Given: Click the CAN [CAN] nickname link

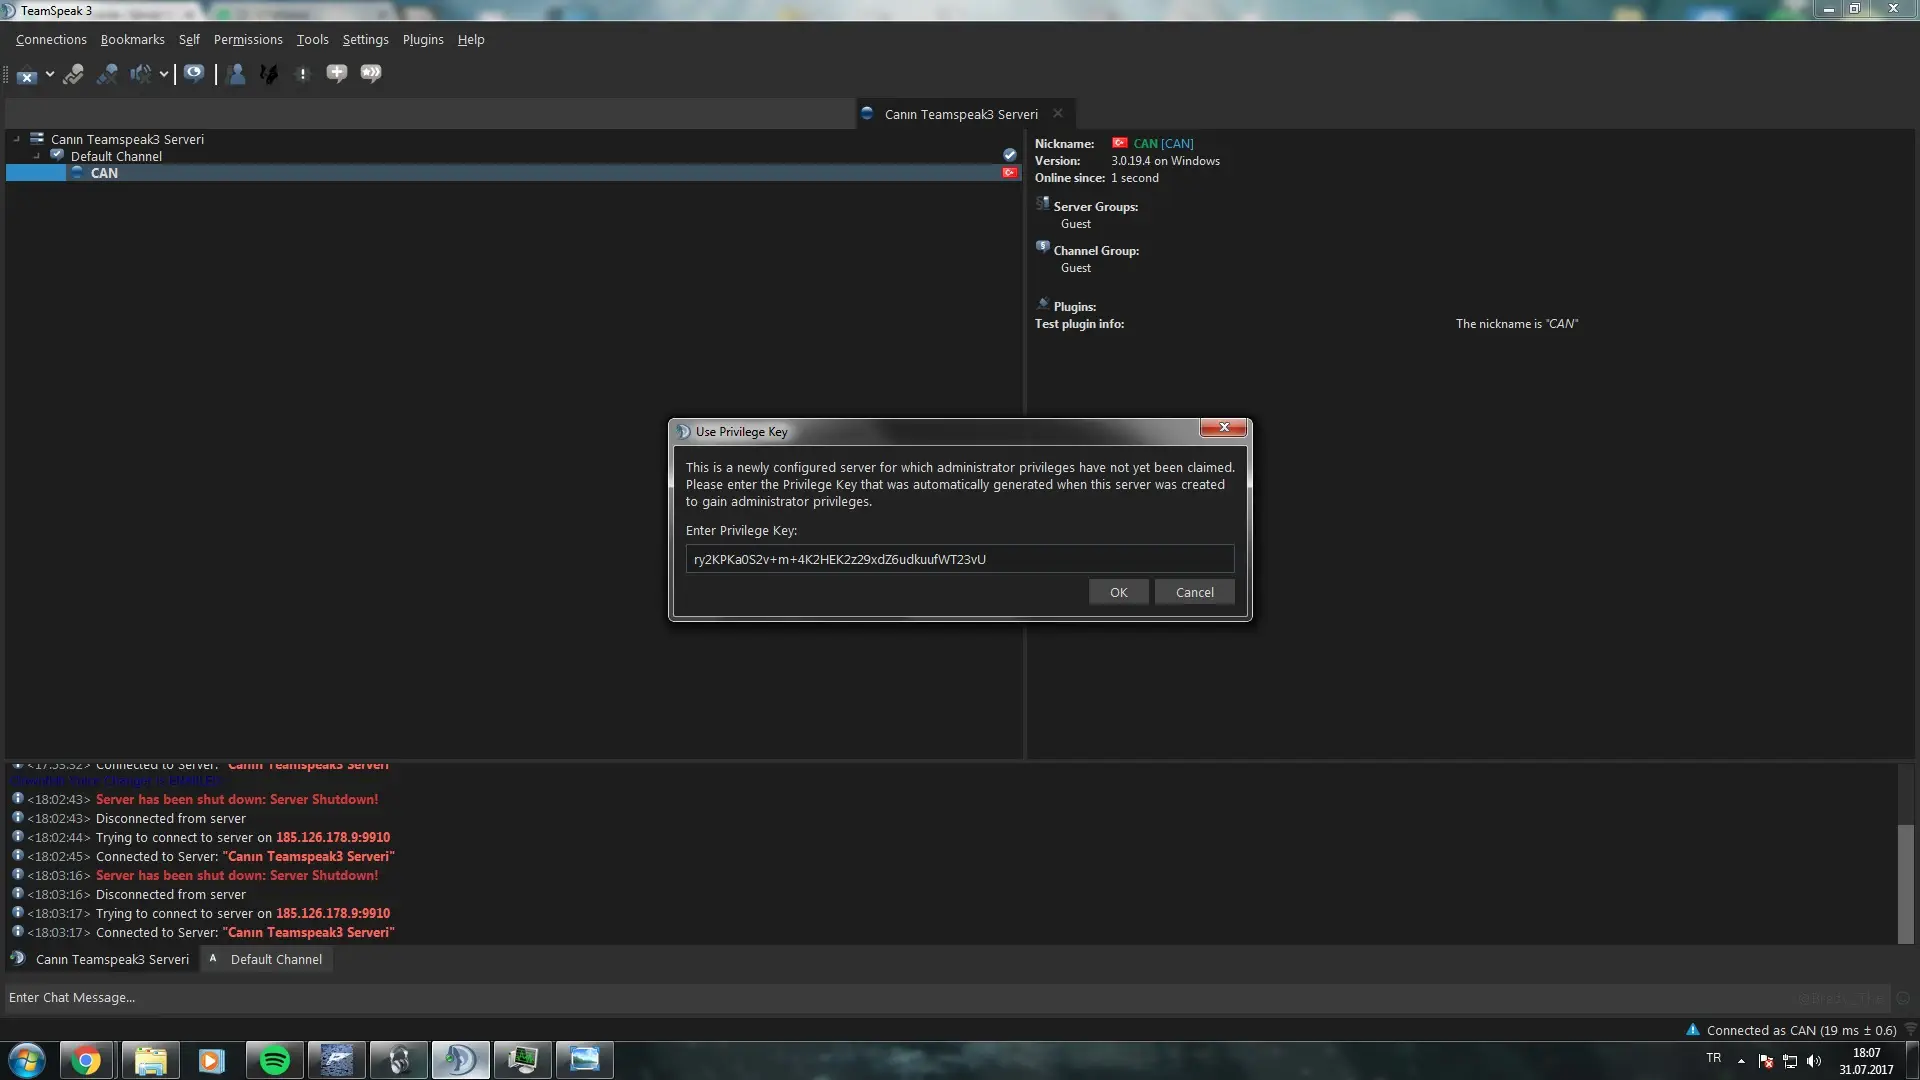Looking at the screenshot, I should pos(1163,144).
